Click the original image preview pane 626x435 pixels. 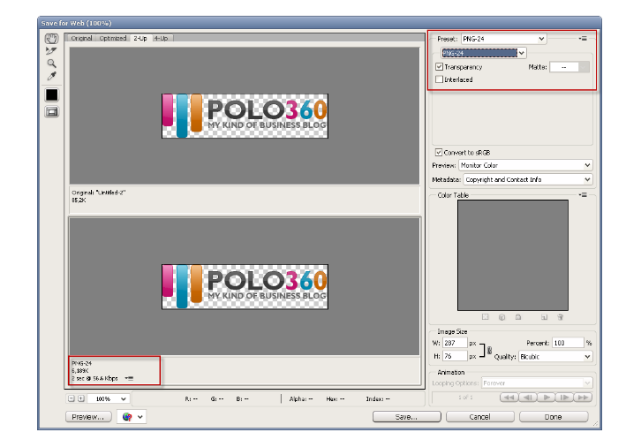(244, 116)
